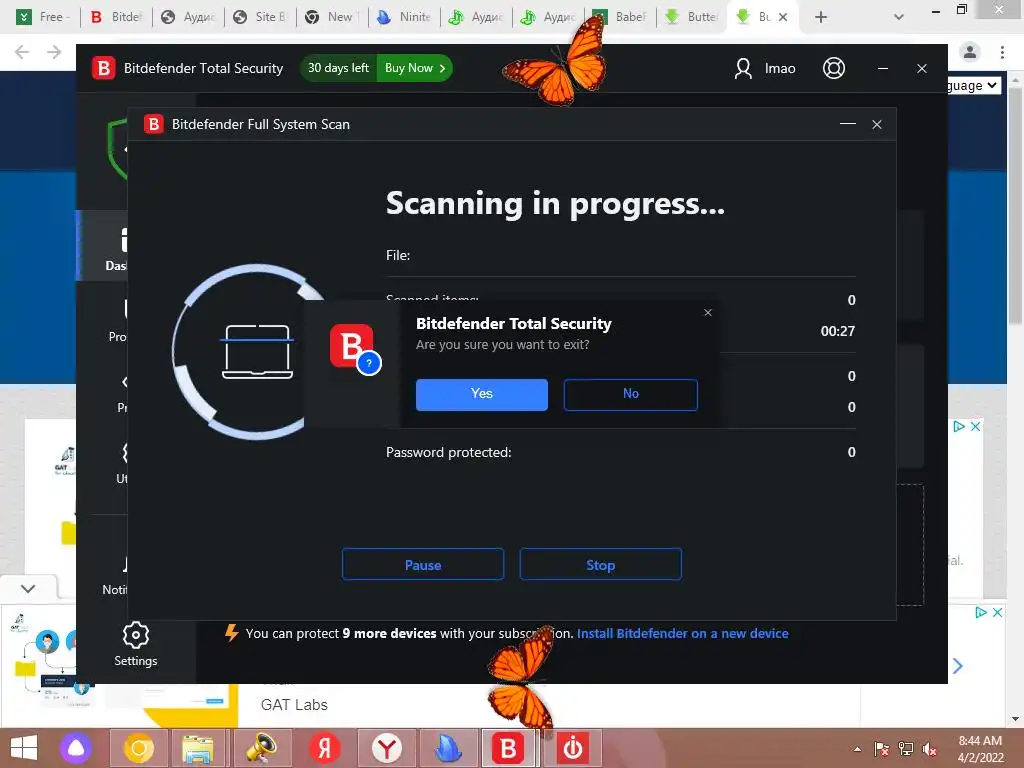Open a new browser tab with plus
Image resolution: width=1024 pixels, height=768 pixels.
[x=821, y=17]
